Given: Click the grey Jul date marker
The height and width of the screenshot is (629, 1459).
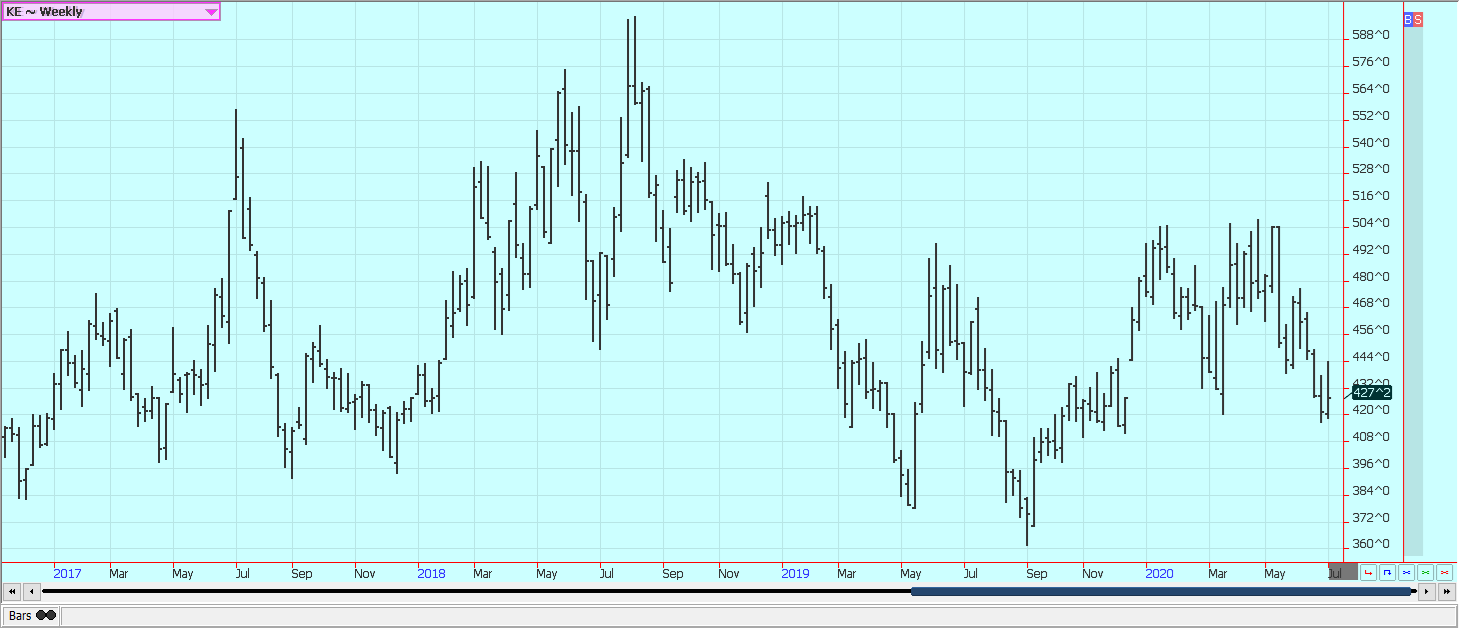Looking at the screenshot, I should (x=1343, y=572).
